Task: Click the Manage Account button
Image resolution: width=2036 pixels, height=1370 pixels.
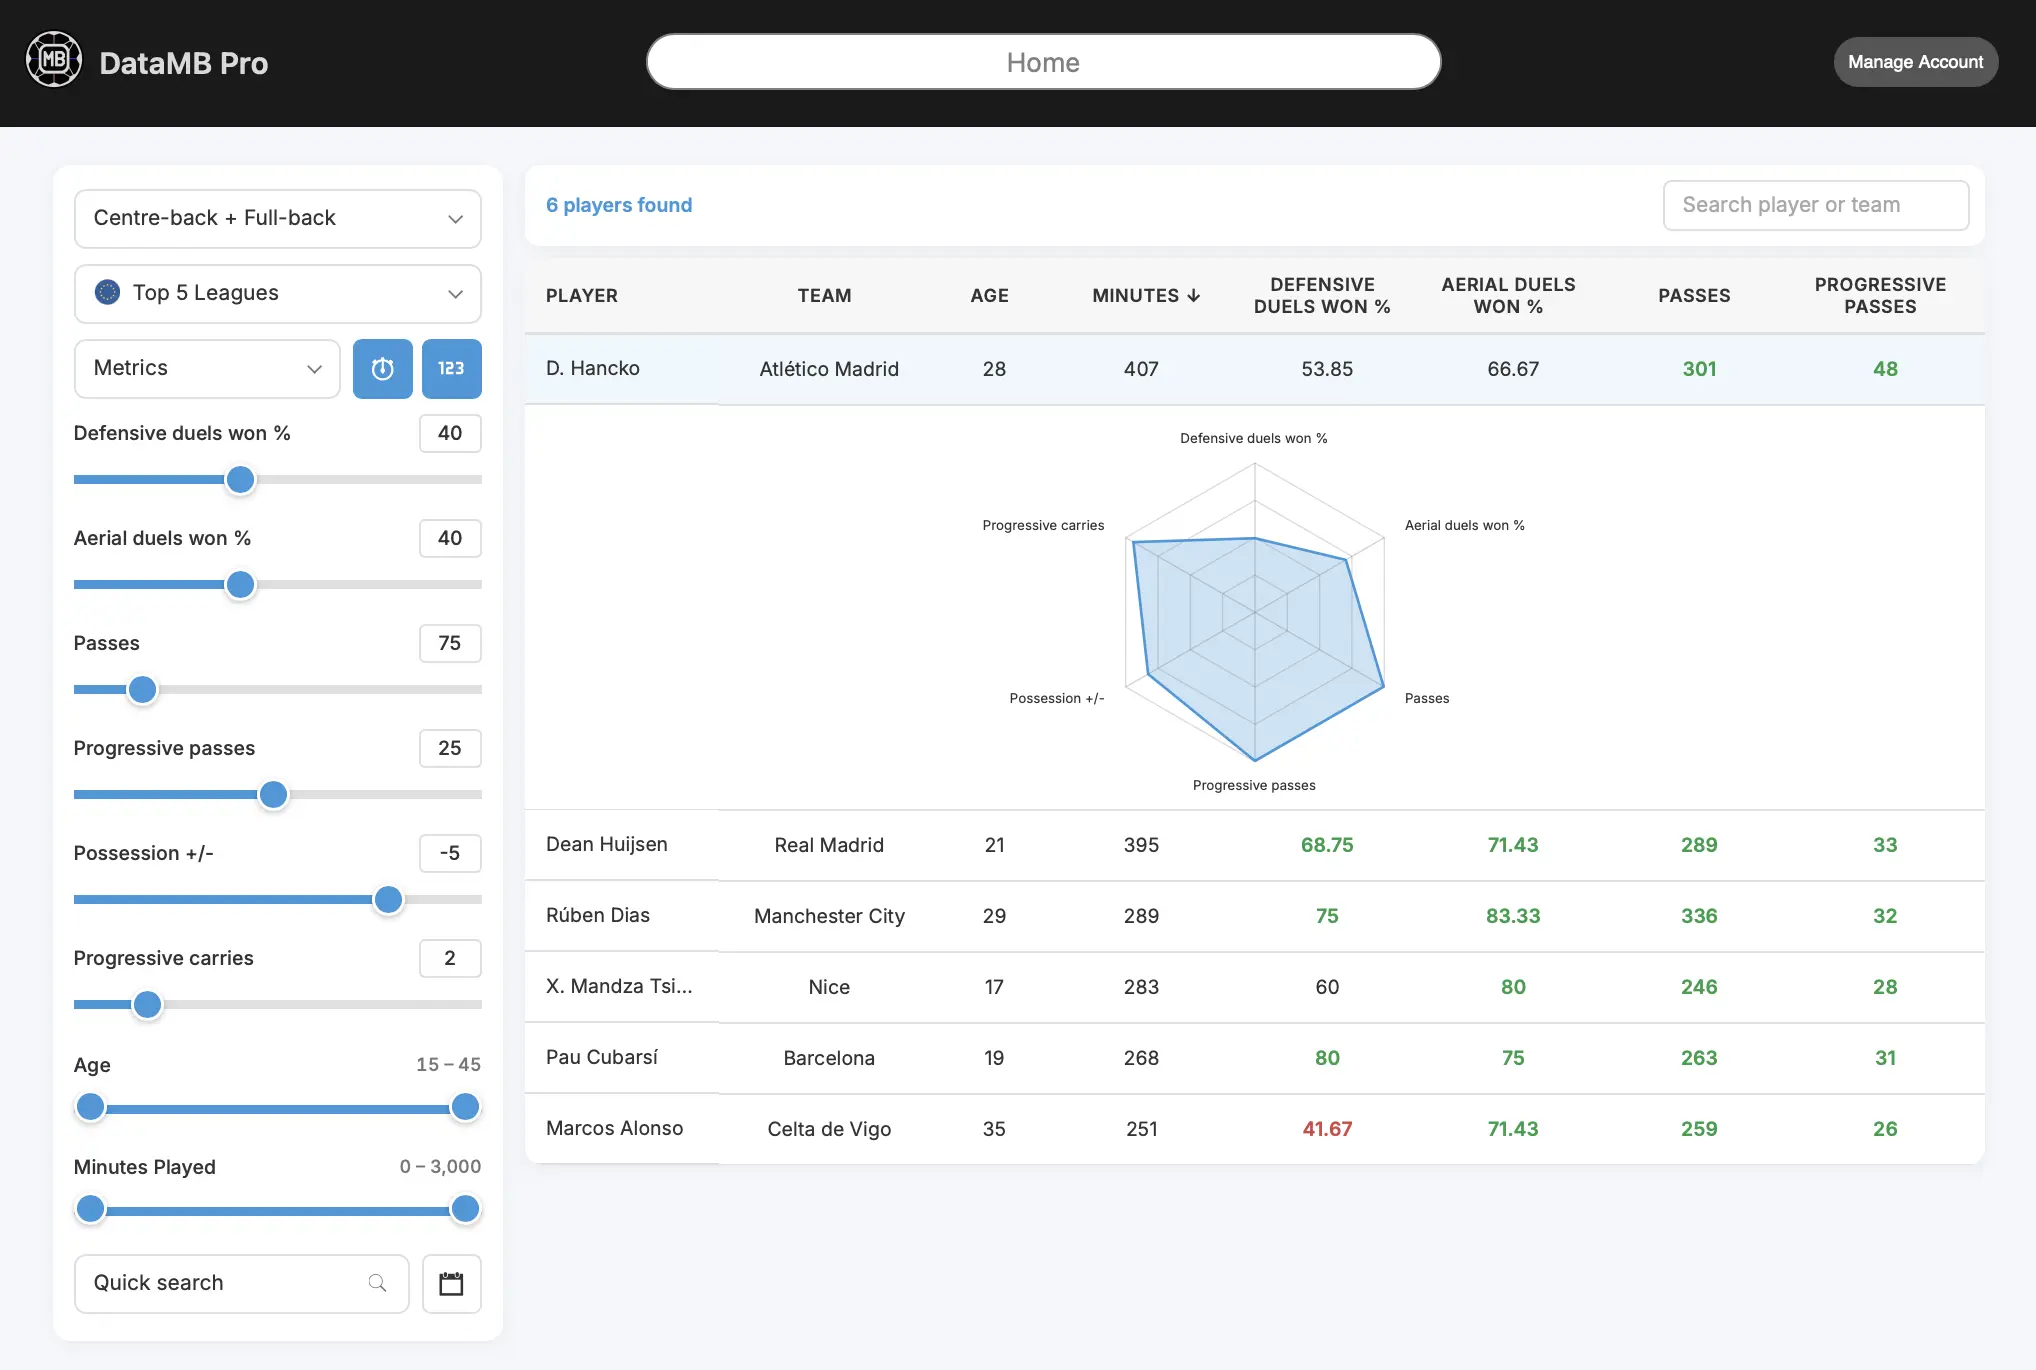Action: 1915,62
